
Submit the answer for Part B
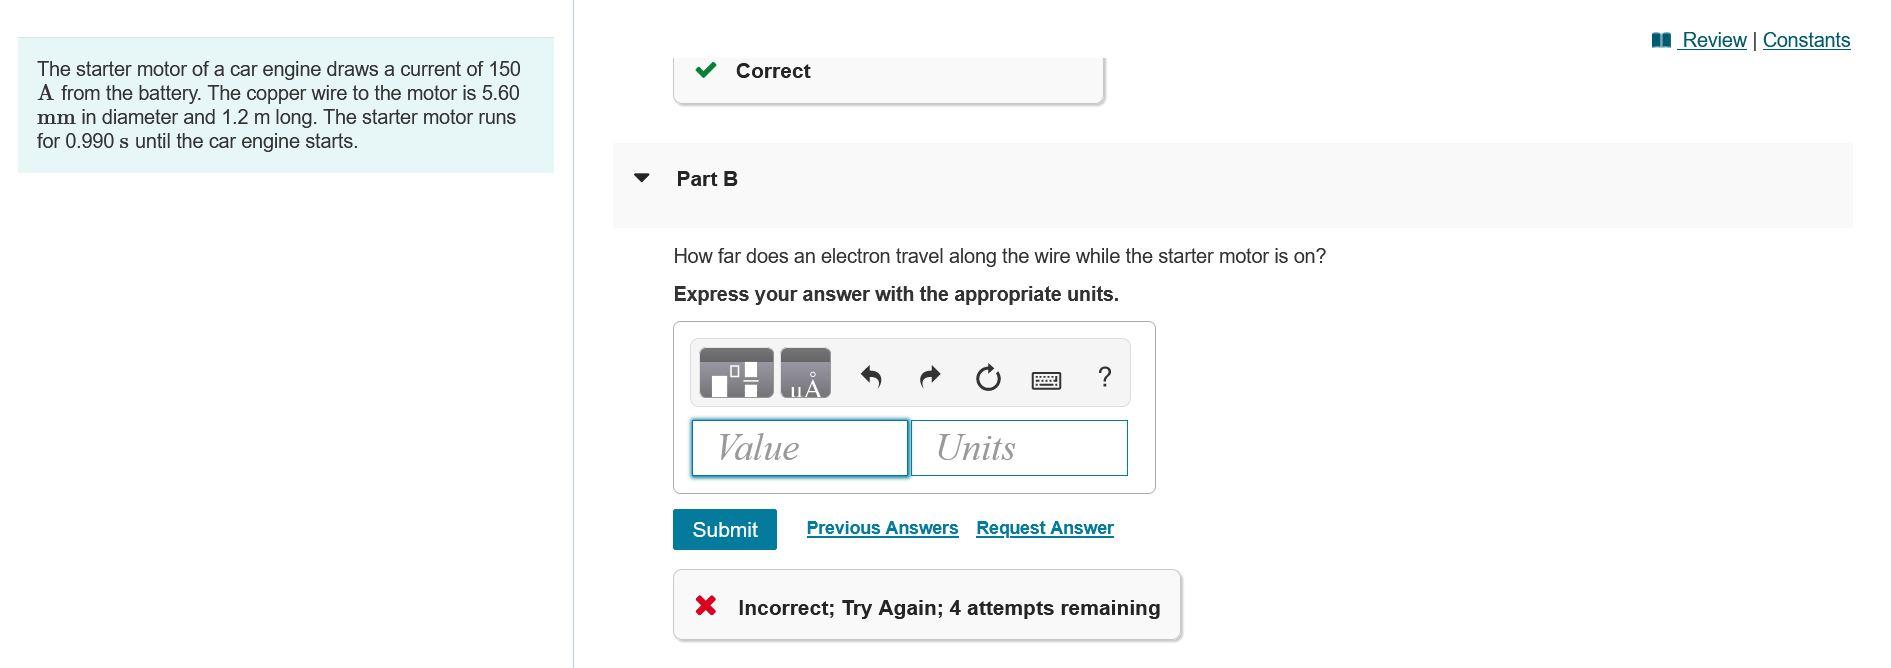724,529
